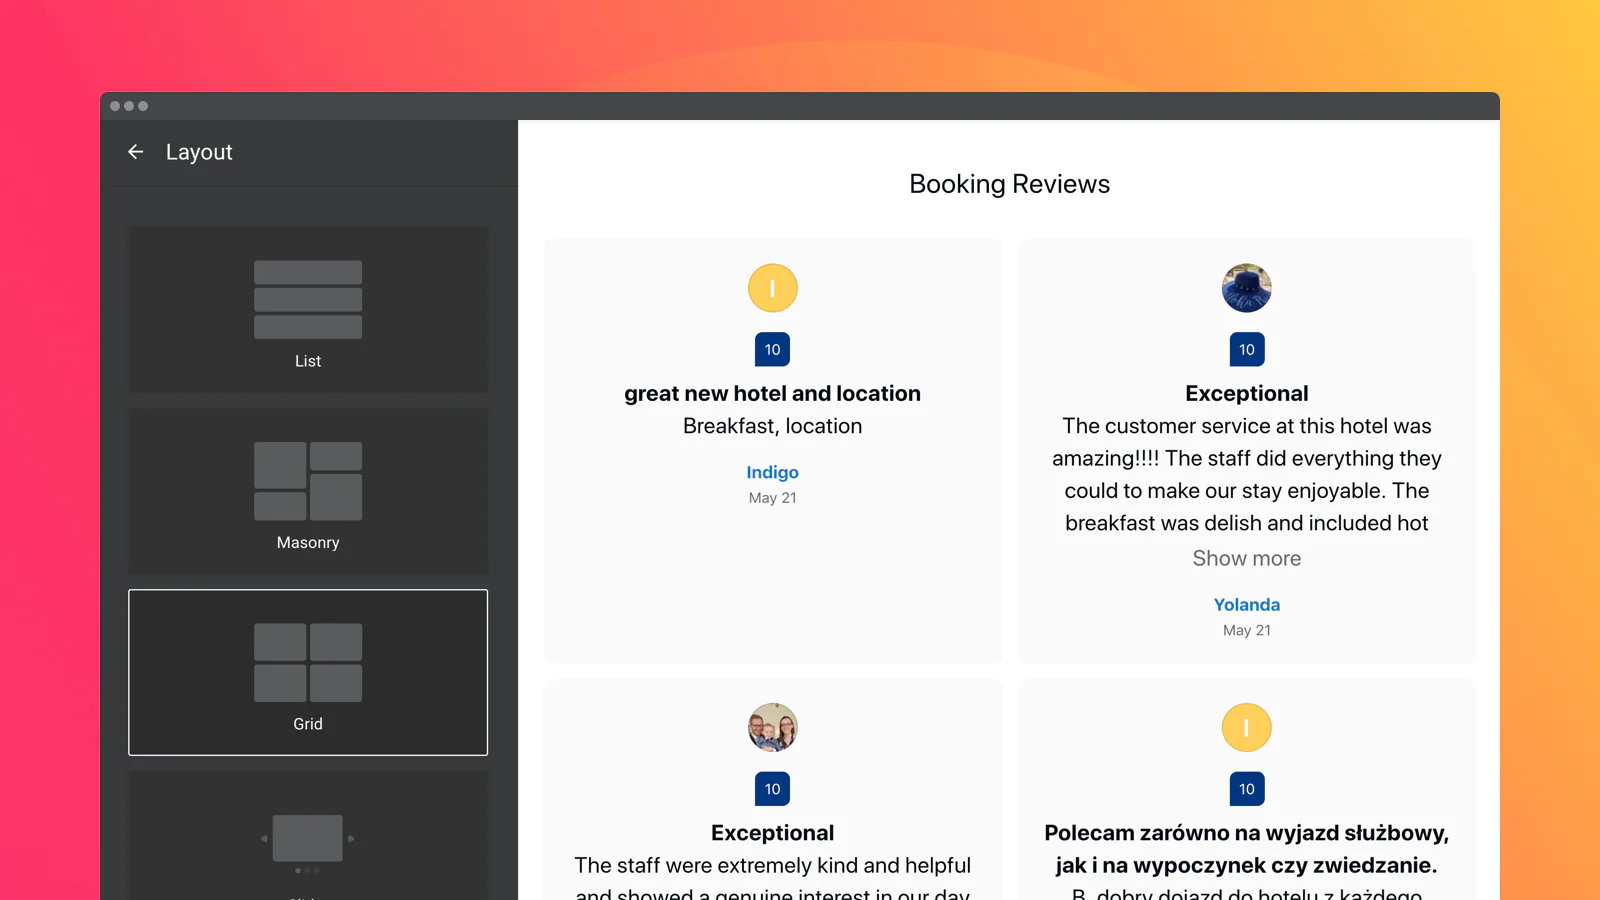1600x900 pixels.
Task: Select the List layout option
Action: pyautogui.click(x=308, y=310)
